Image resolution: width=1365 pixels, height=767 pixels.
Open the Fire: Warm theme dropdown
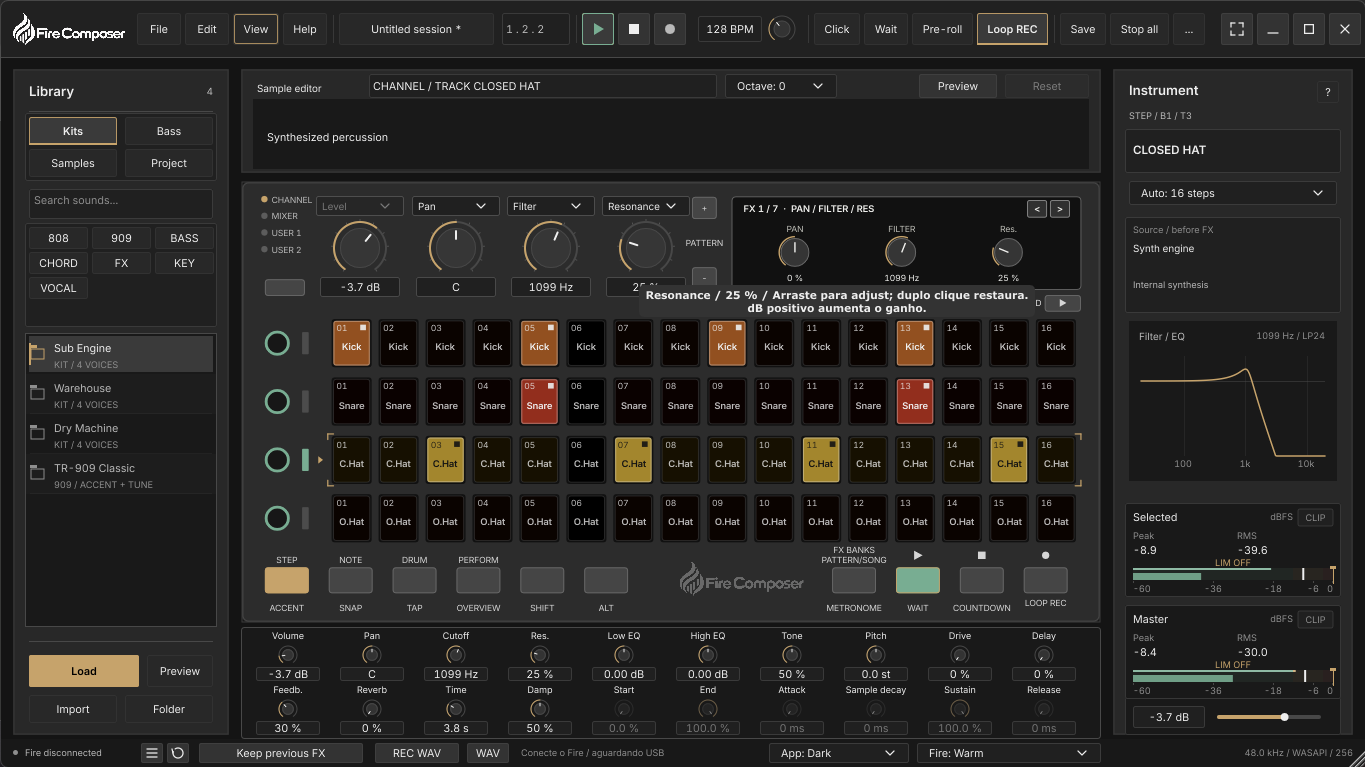[1008, 753]
